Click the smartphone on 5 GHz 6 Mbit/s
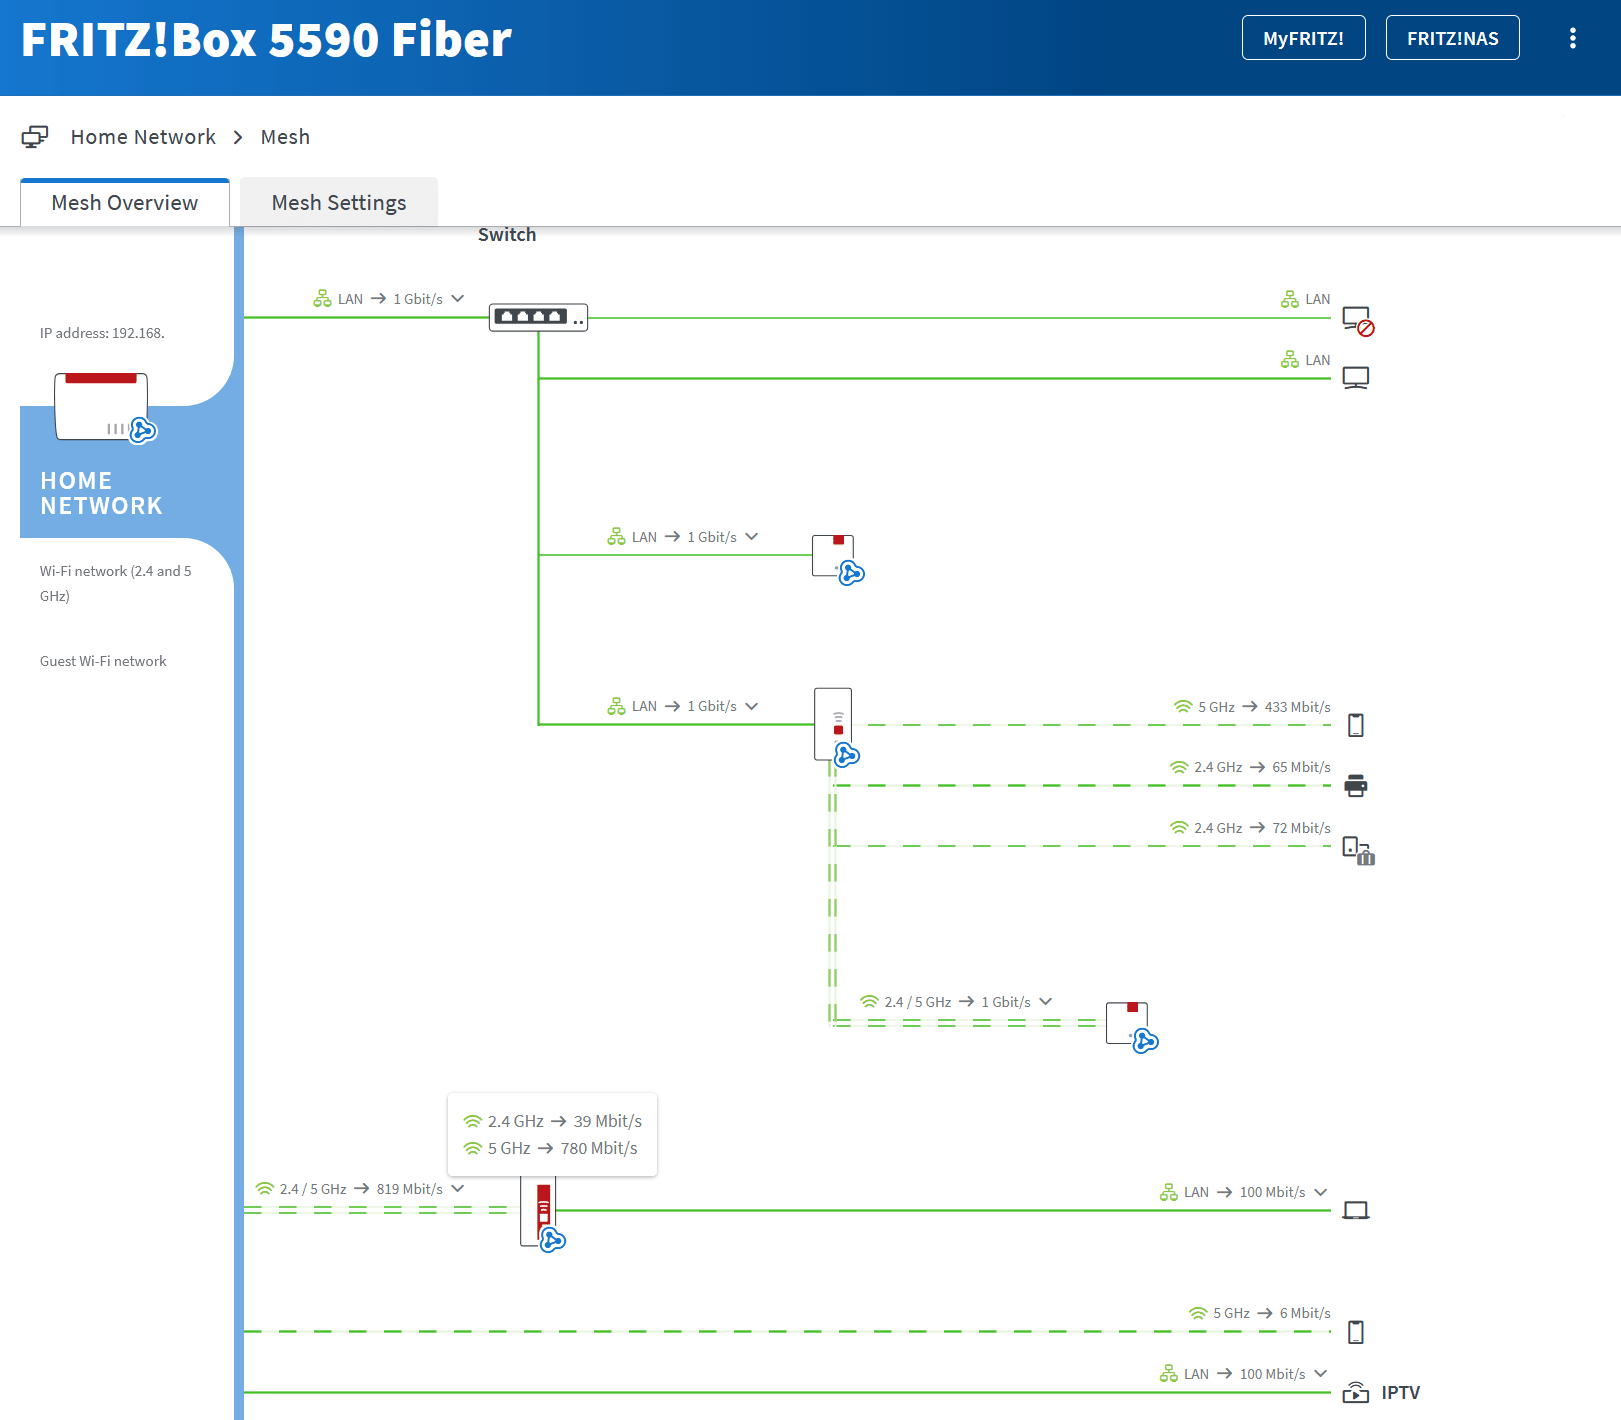Screen dimensions: 1621x1420 tap(1356, 1332)
